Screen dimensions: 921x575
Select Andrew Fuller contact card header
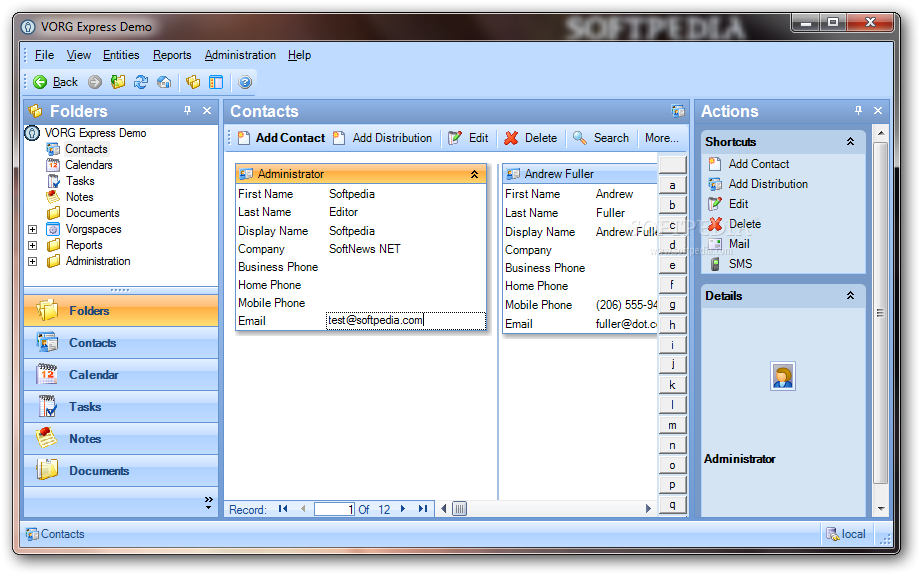pos(580,174)
